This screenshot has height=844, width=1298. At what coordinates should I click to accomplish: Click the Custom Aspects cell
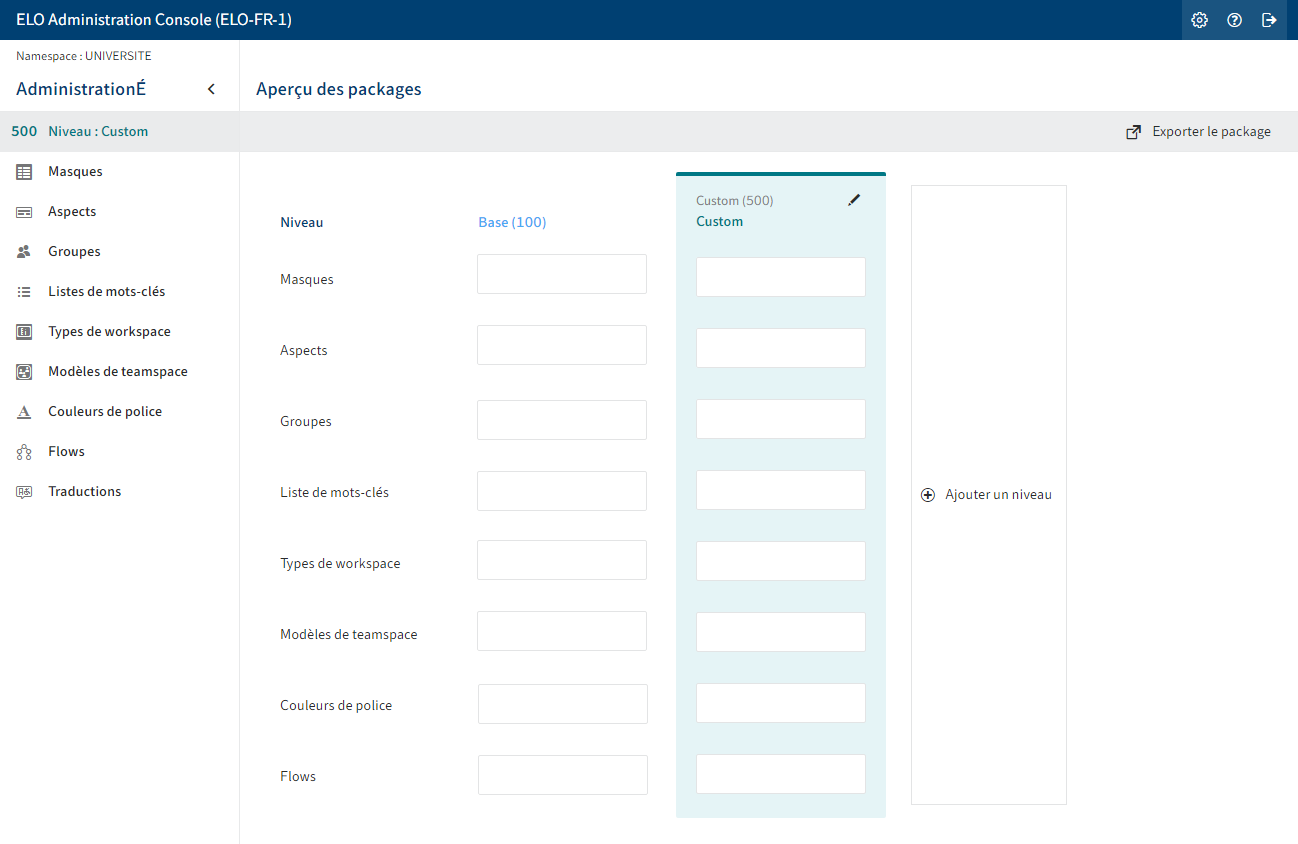click(x=781, y=348)
